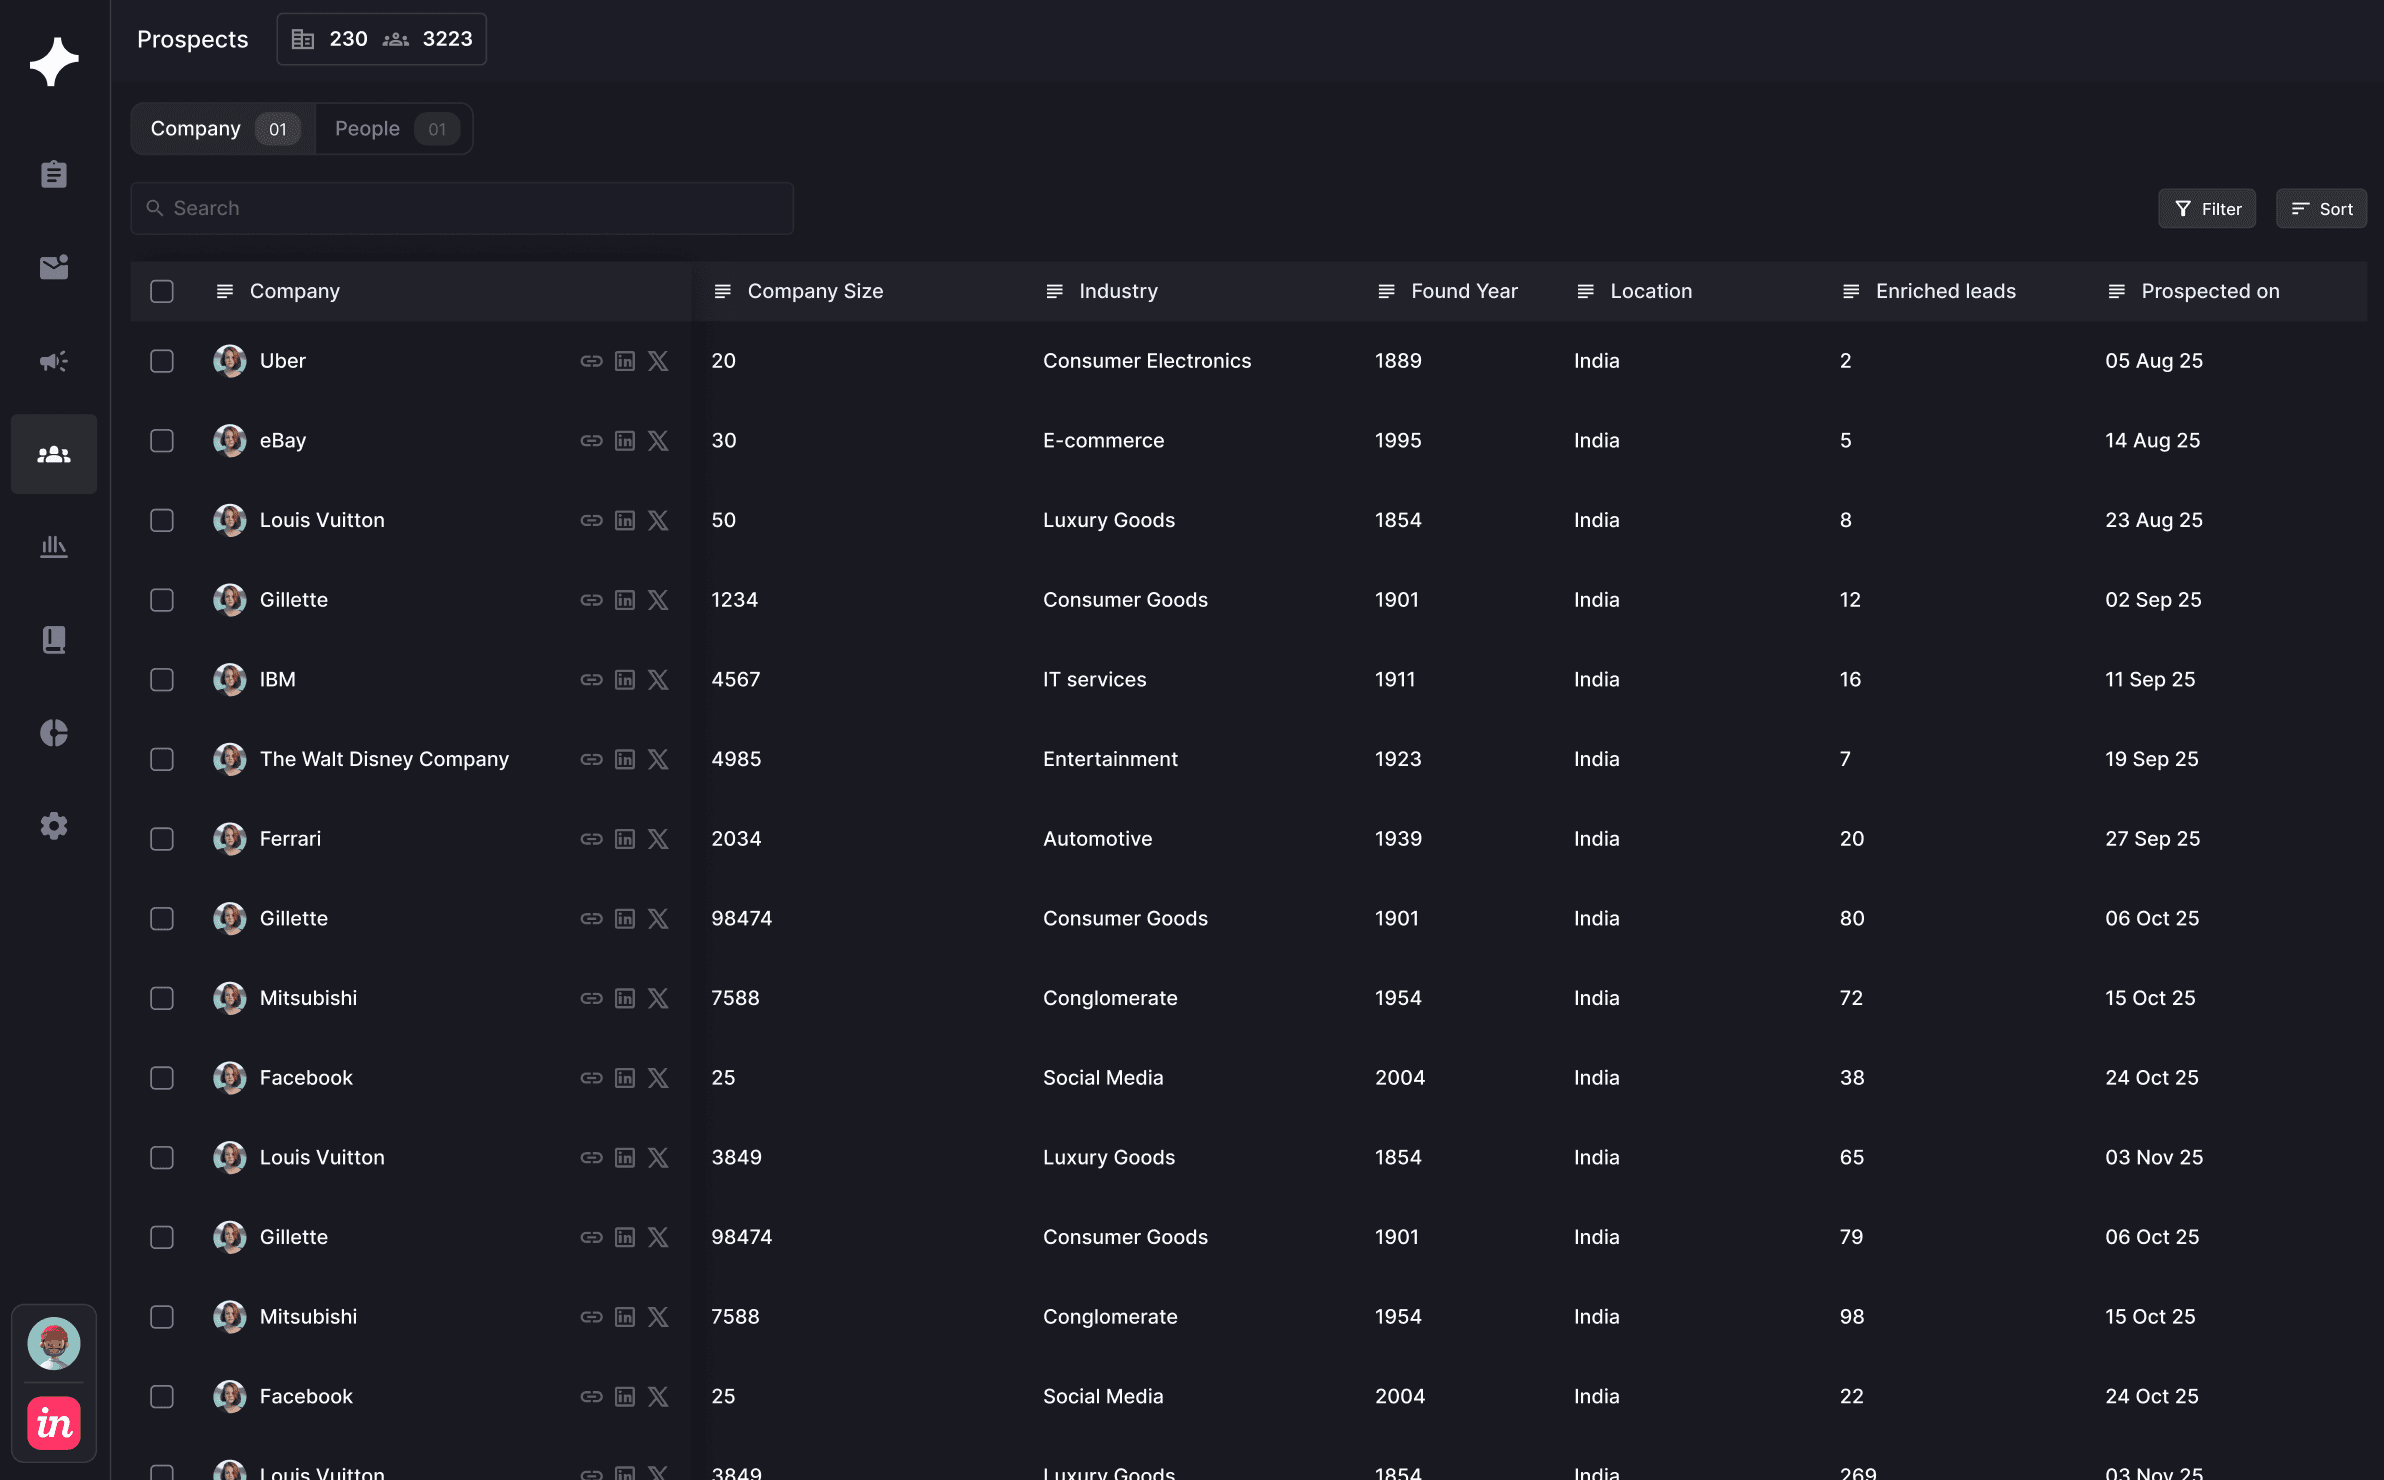Open Company Size column header
The image size is (2384, 1480).
pyautogui.click(x=799, y=291)
